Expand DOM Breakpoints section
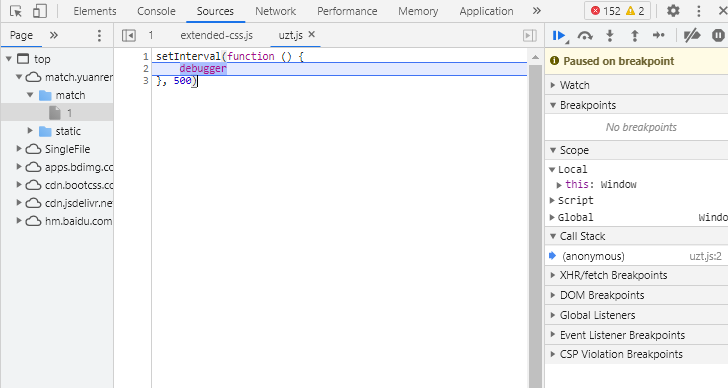The height and width of the screenshot is (388, 728). pos(553,295)
